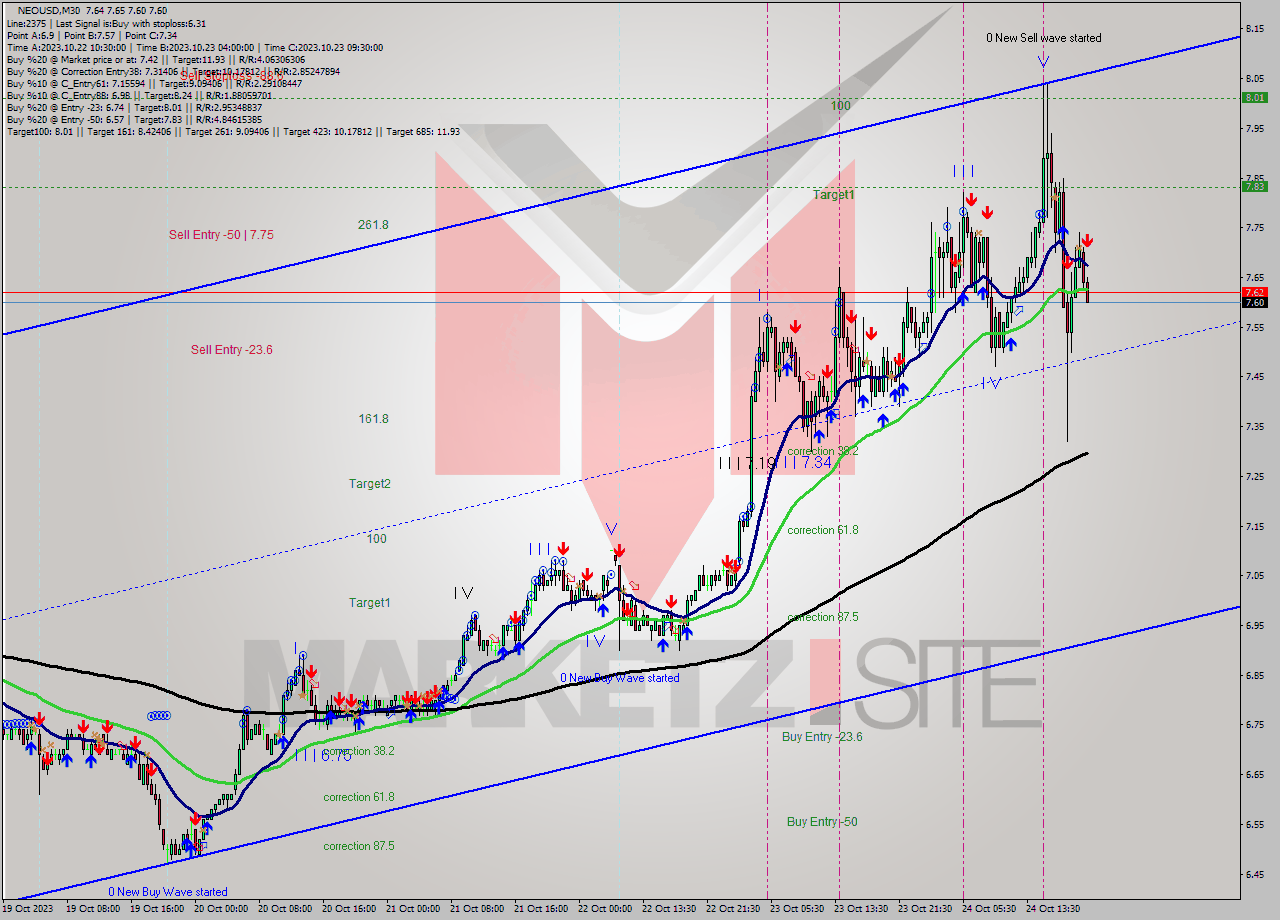1280x920 pixels.
Task: Click the '22 Oct 13:30' time axis label
Action: (668, 909)
